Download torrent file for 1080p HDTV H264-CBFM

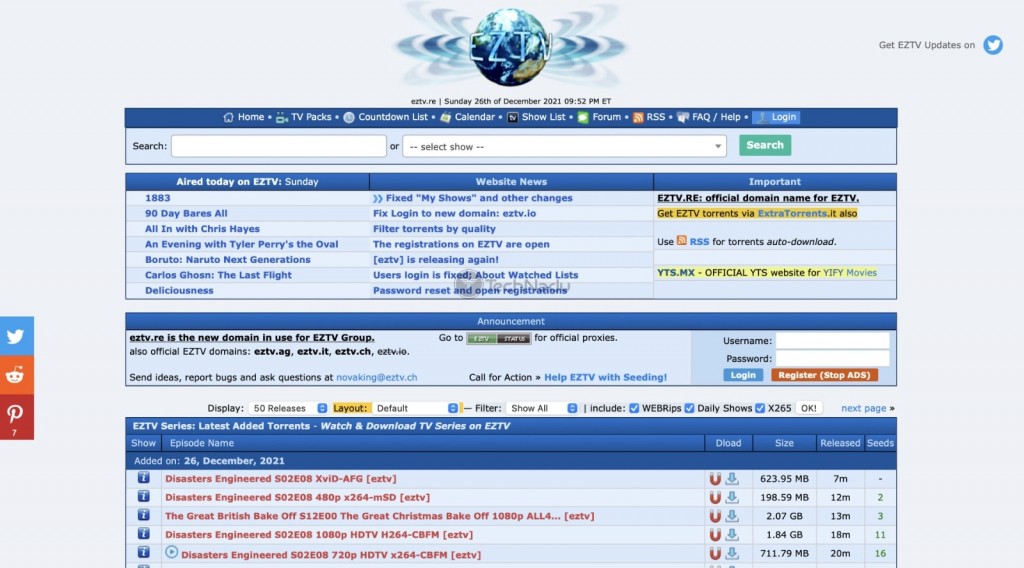click(x=732, y=535)
